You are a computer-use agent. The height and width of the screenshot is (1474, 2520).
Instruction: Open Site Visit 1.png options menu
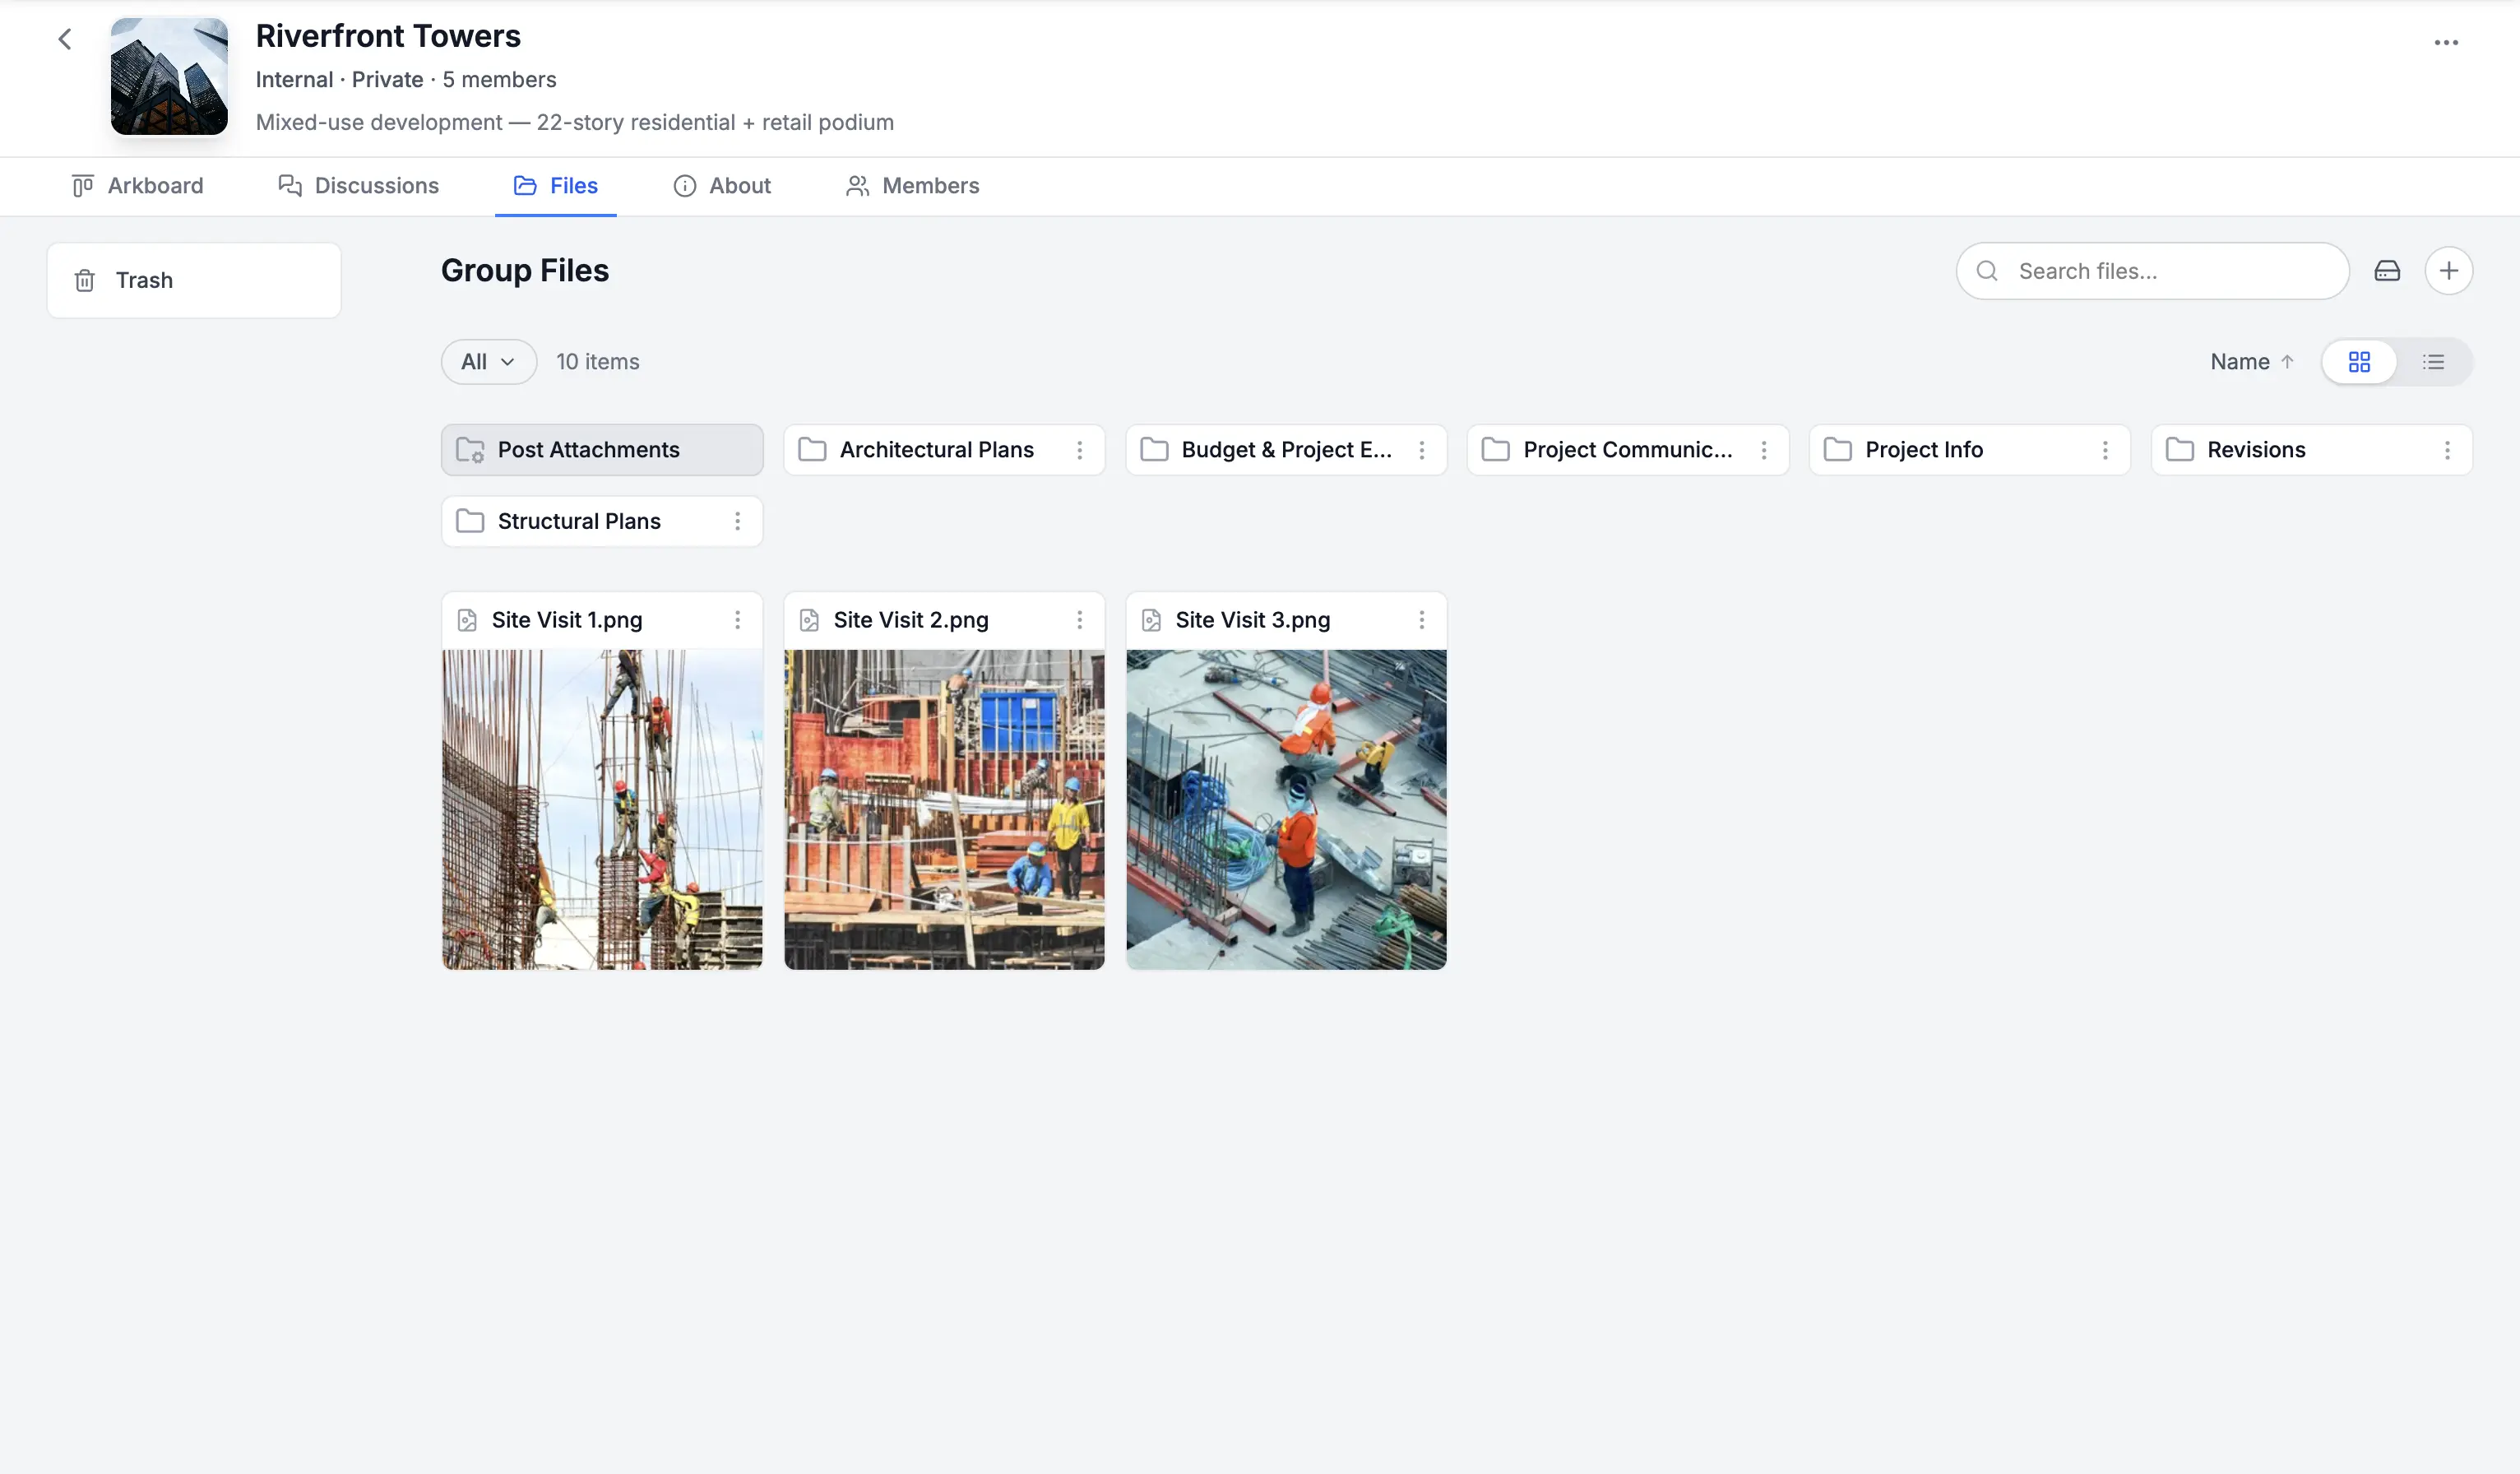[x=737, y=620]
